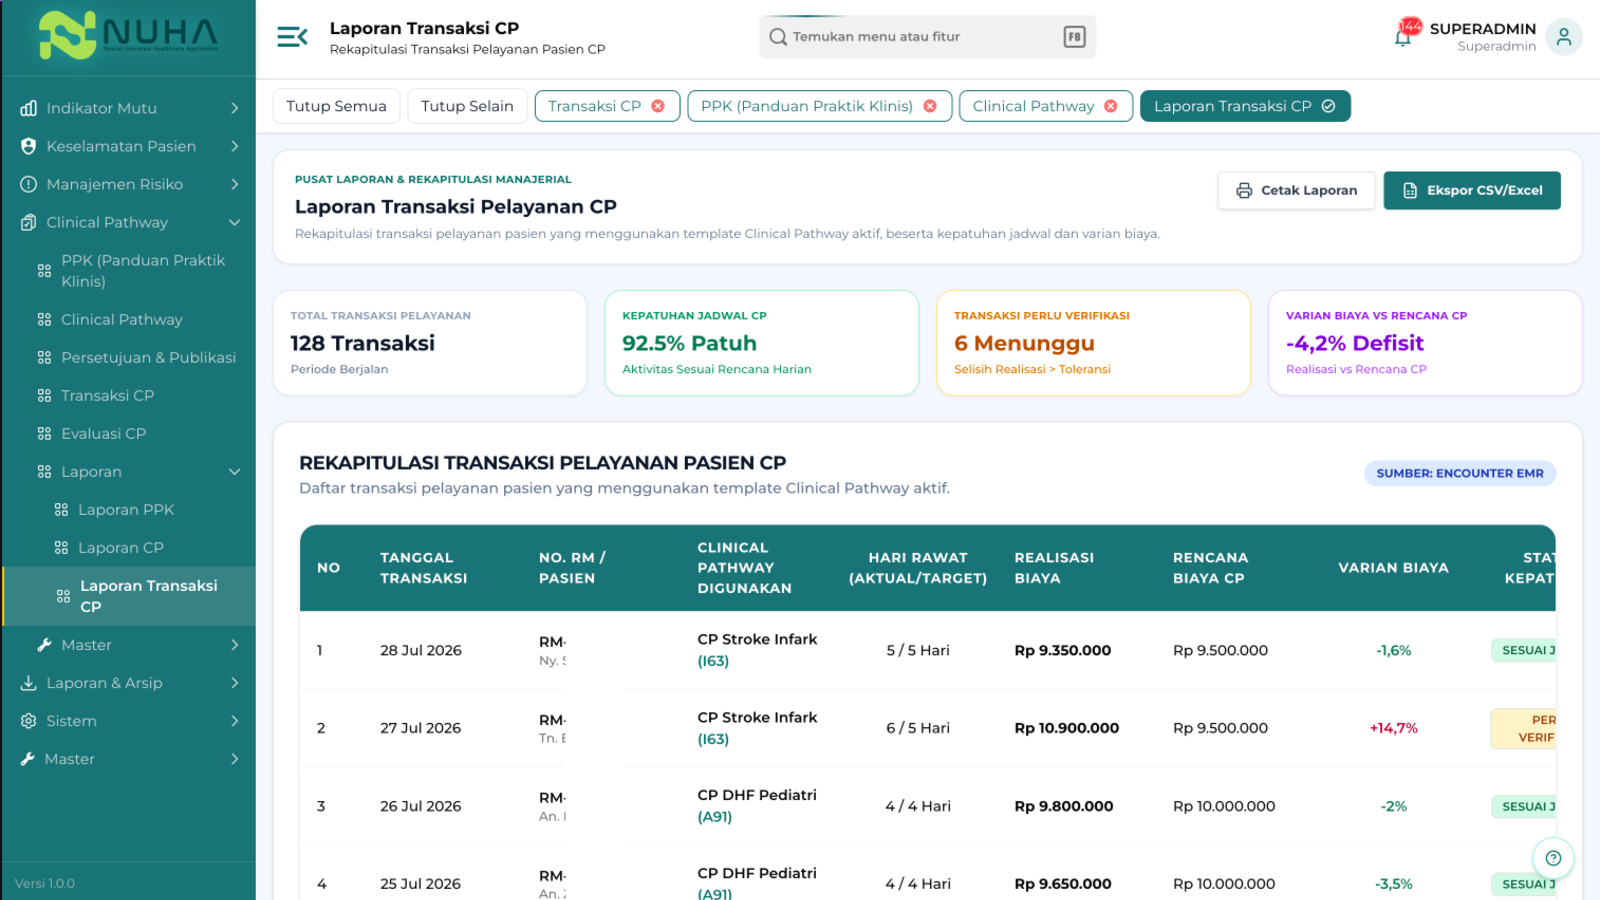Viewport: 1600px width, 900px height.
Task: Click the Indikator Mutu chart icon
Action: [x=28, y=108]
